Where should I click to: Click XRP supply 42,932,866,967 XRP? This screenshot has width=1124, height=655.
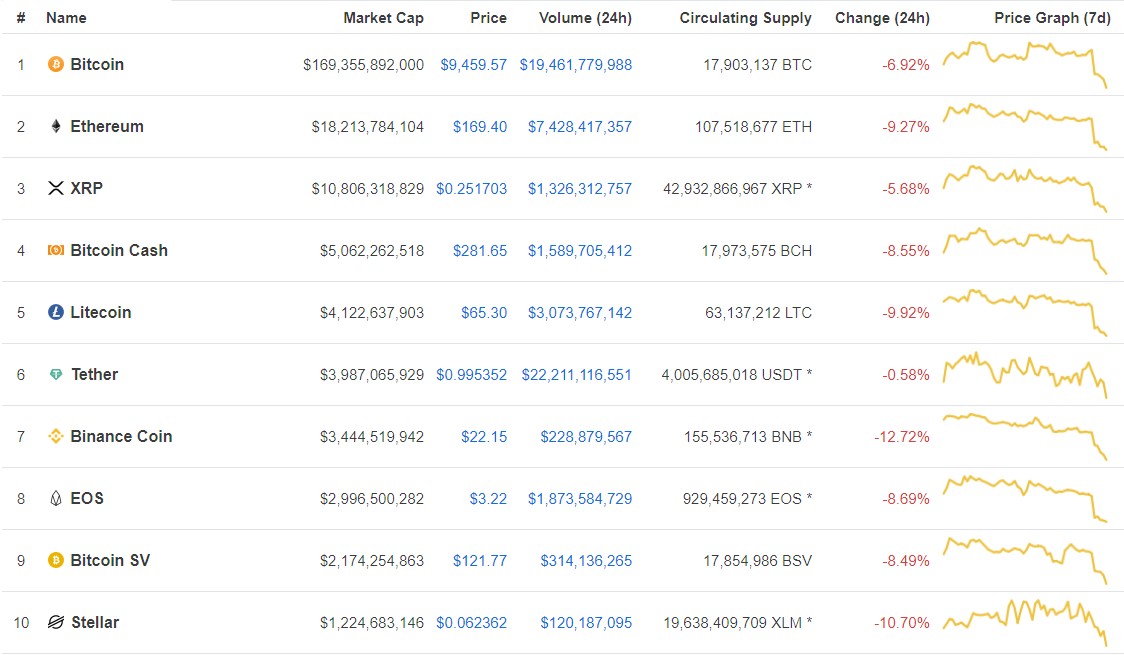(733, 189)
